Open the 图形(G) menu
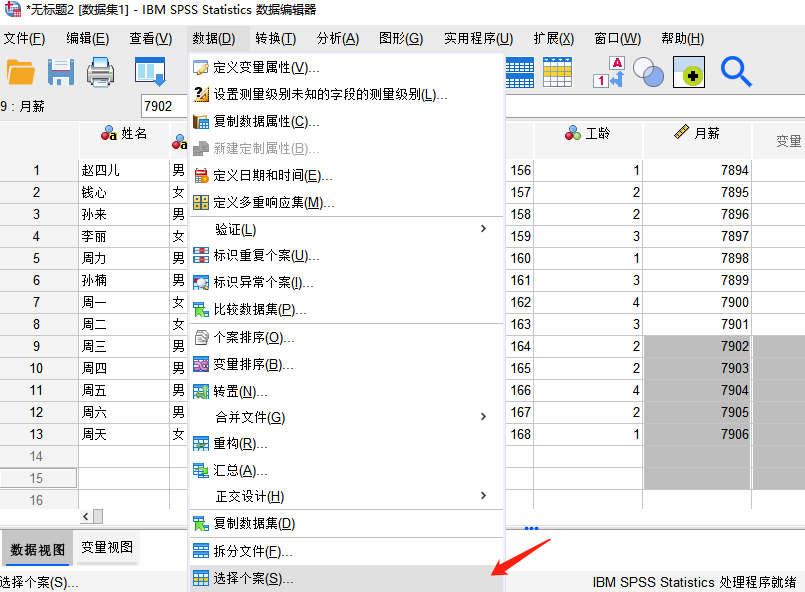The width and height of the screenshot is (805, 592). tap(400, 39)
